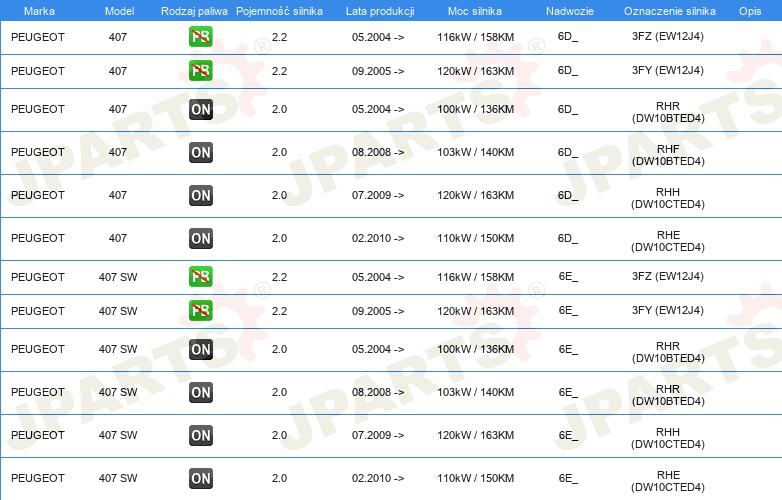
Task: Select 08.2008 -> in the 6E_ row
Action: click(378, 392)
